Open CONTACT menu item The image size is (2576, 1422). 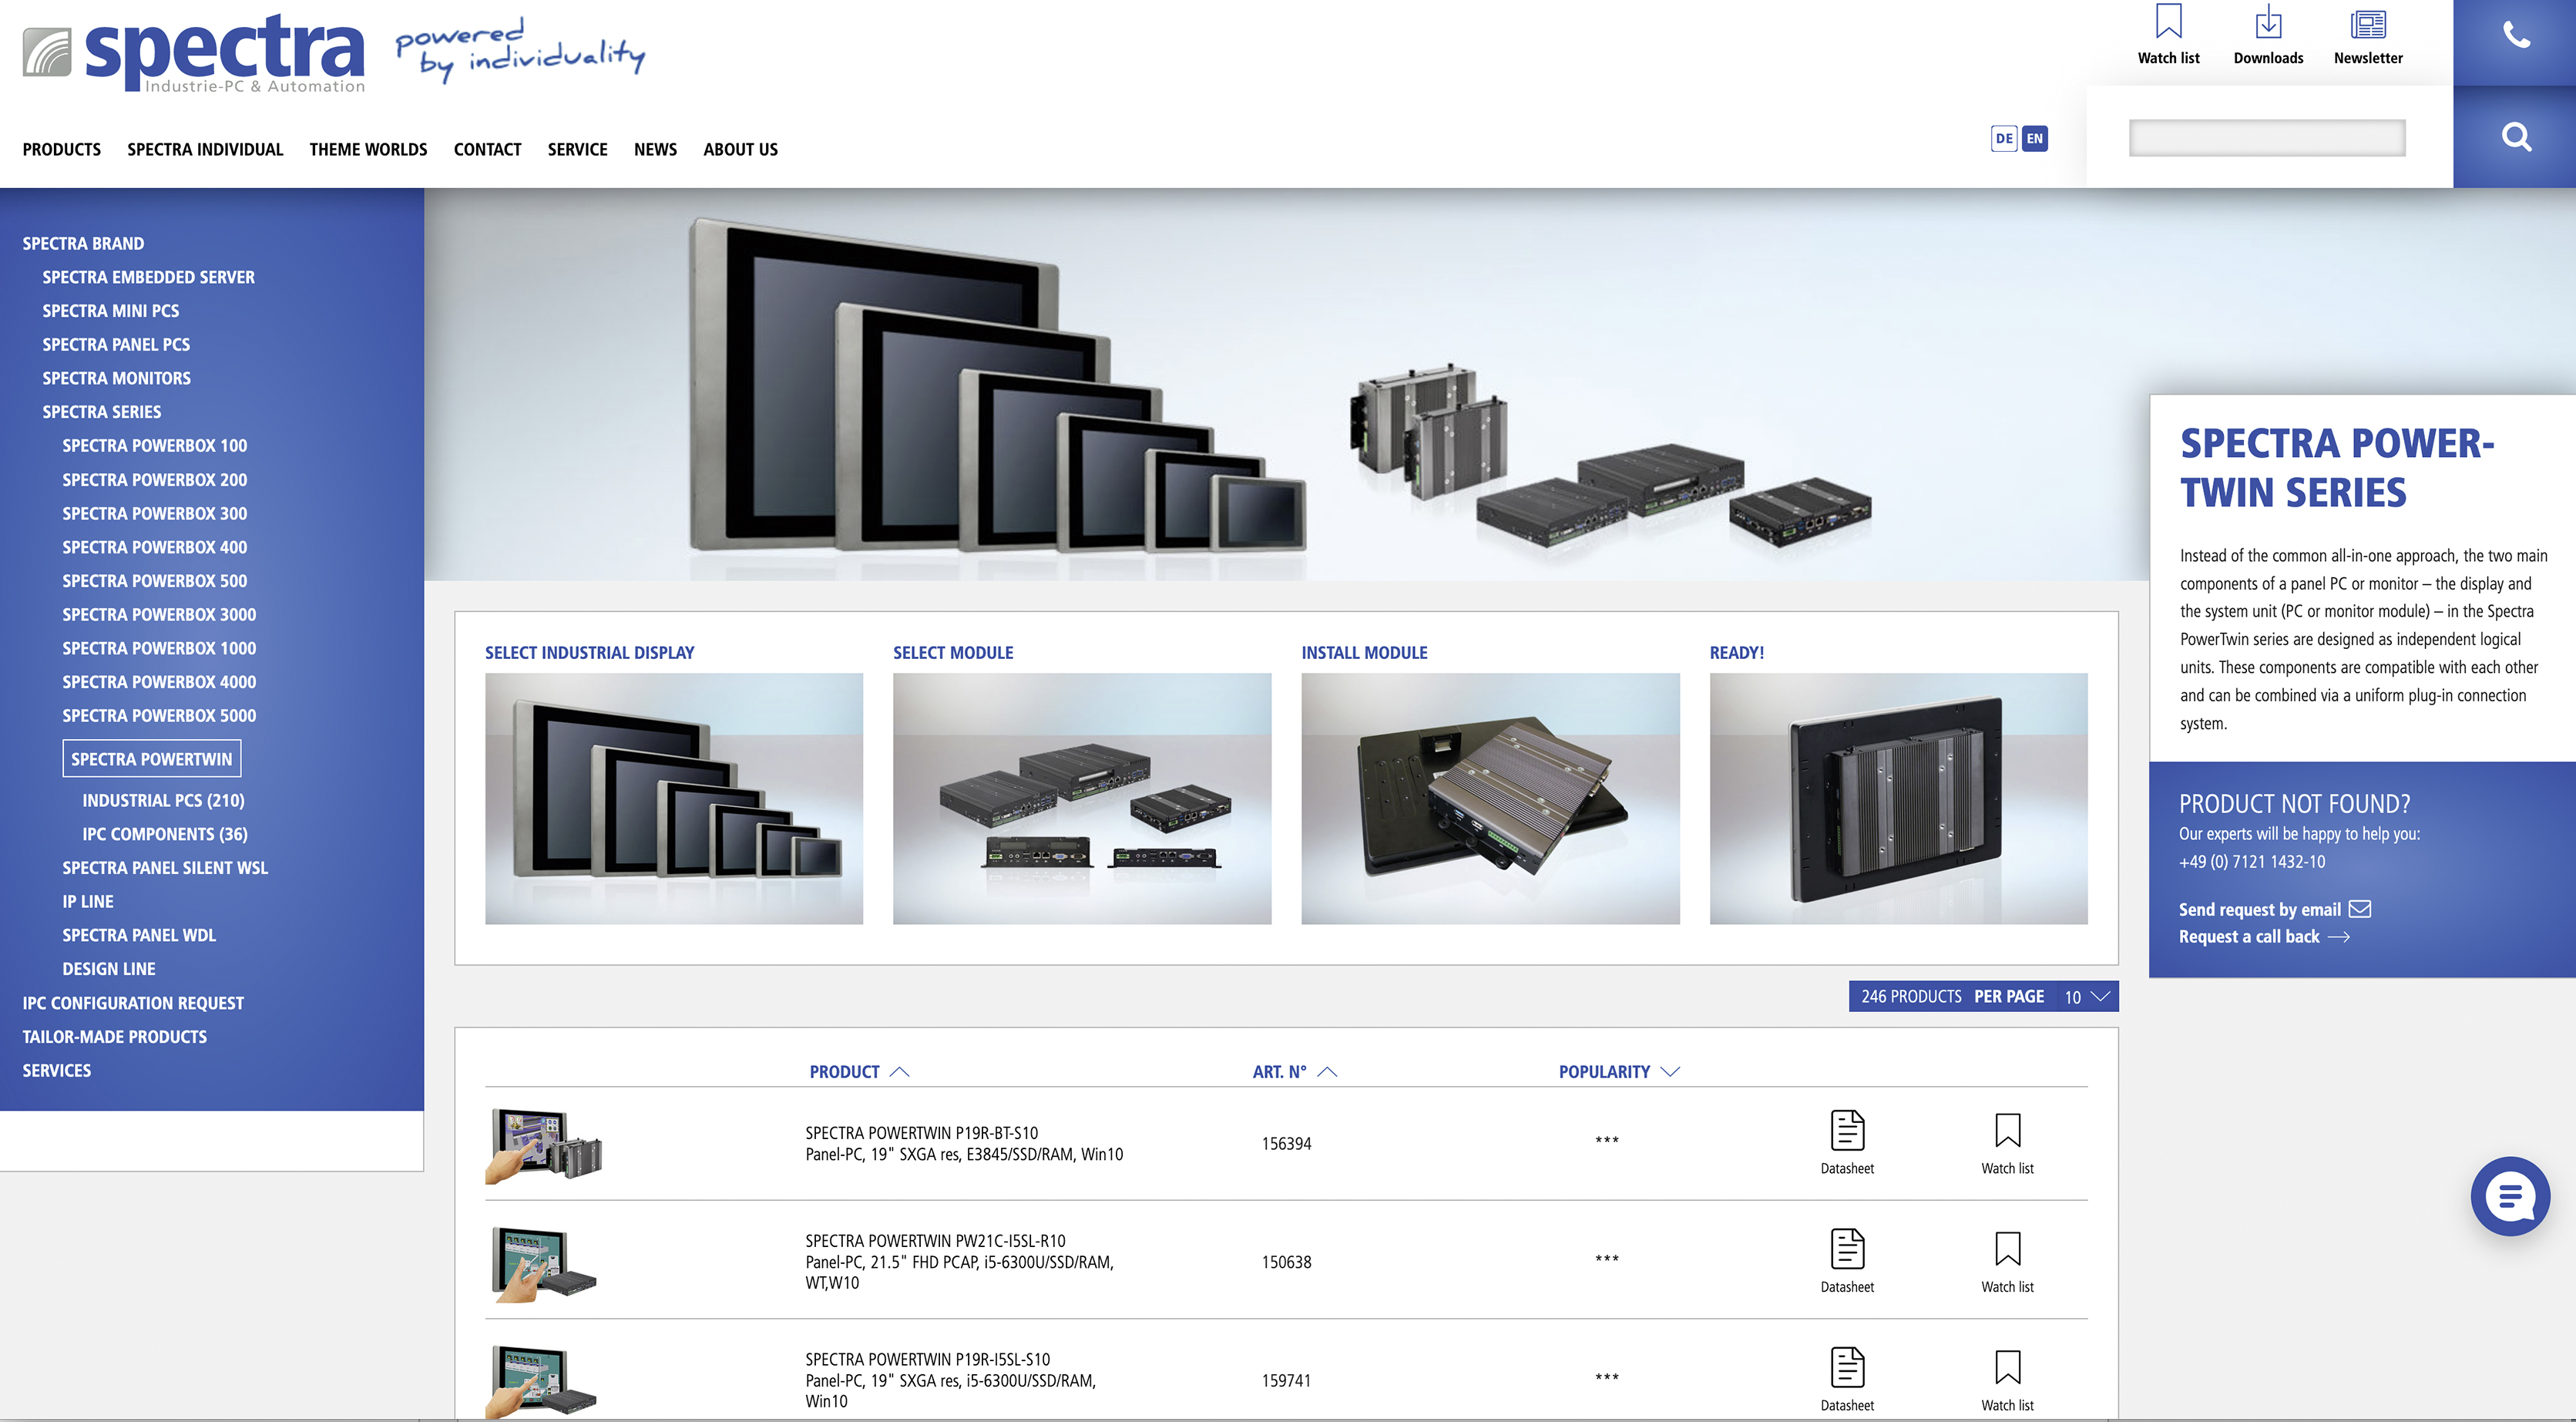pyautogui.click(x=487, y=149)
